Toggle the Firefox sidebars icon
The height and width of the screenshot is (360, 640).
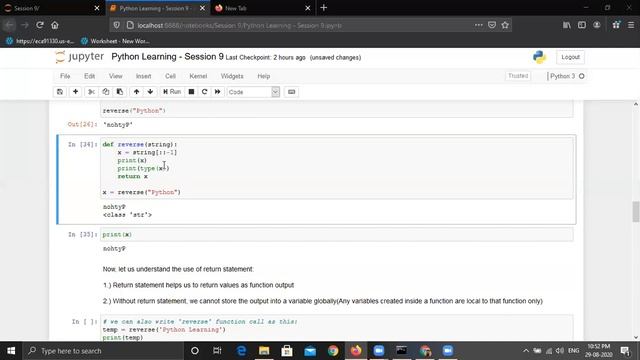click(x=582, y=25)
